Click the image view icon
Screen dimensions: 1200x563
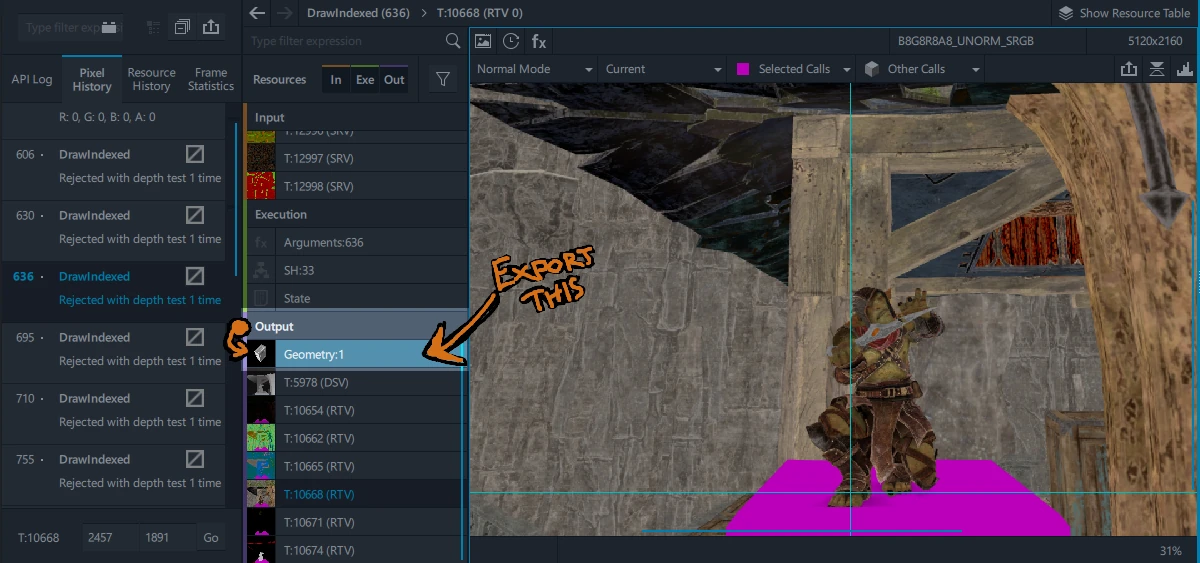(483, 41)
